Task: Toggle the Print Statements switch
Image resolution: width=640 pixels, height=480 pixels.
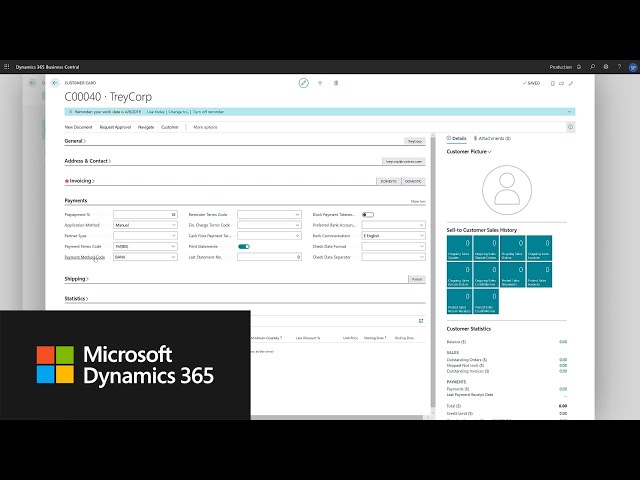Action: (243, 246)
